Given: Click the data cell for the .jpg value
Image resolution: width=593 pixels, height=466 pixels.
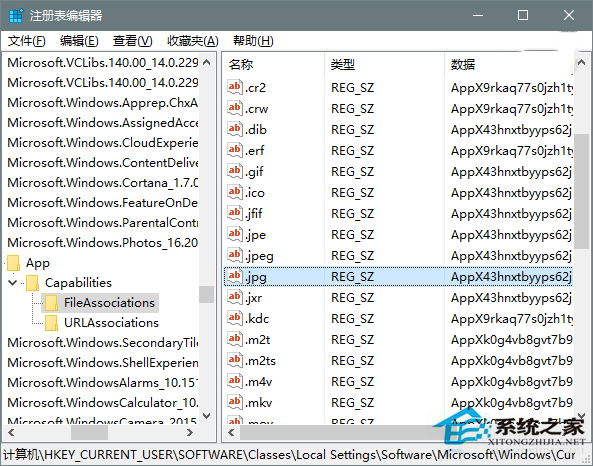Looking at the screenshot, I should click(x=511, y=276).
